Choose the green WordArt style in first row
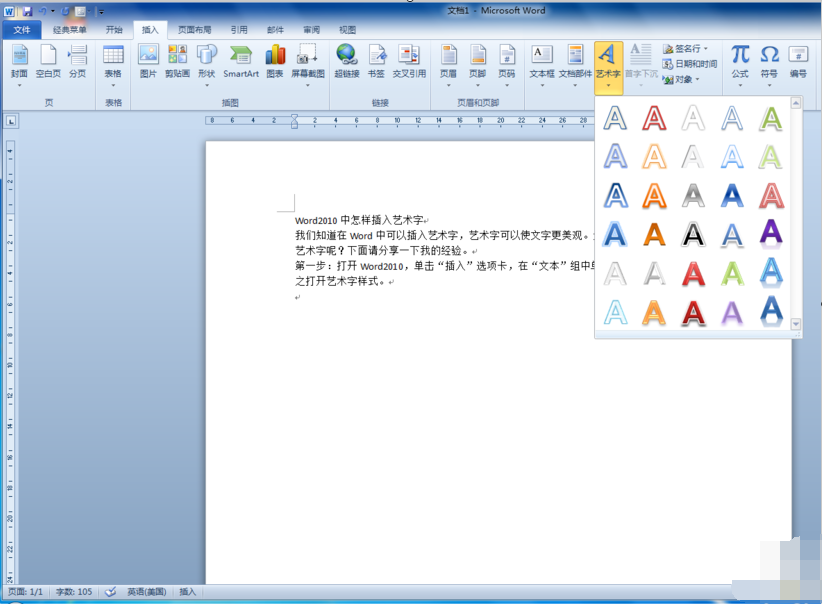The width and height of the screenshot is (822, 604). click(771, 117)
